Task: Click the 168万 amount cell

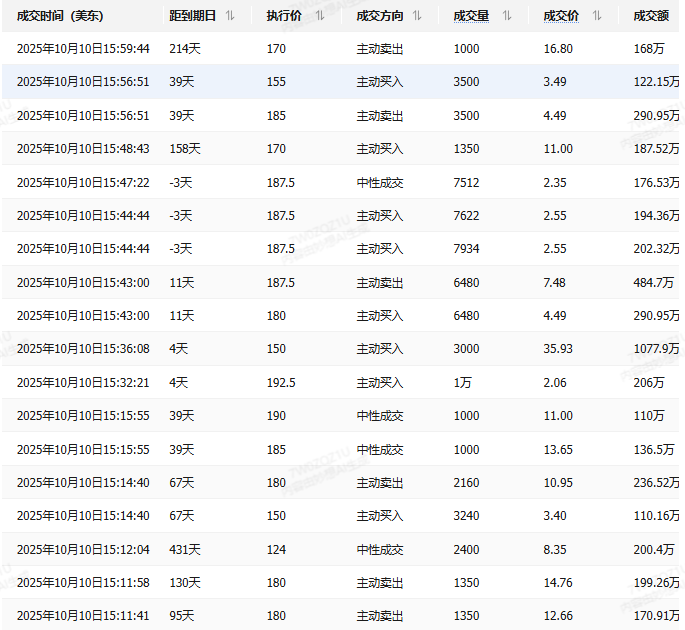Action: coord(649,48)
